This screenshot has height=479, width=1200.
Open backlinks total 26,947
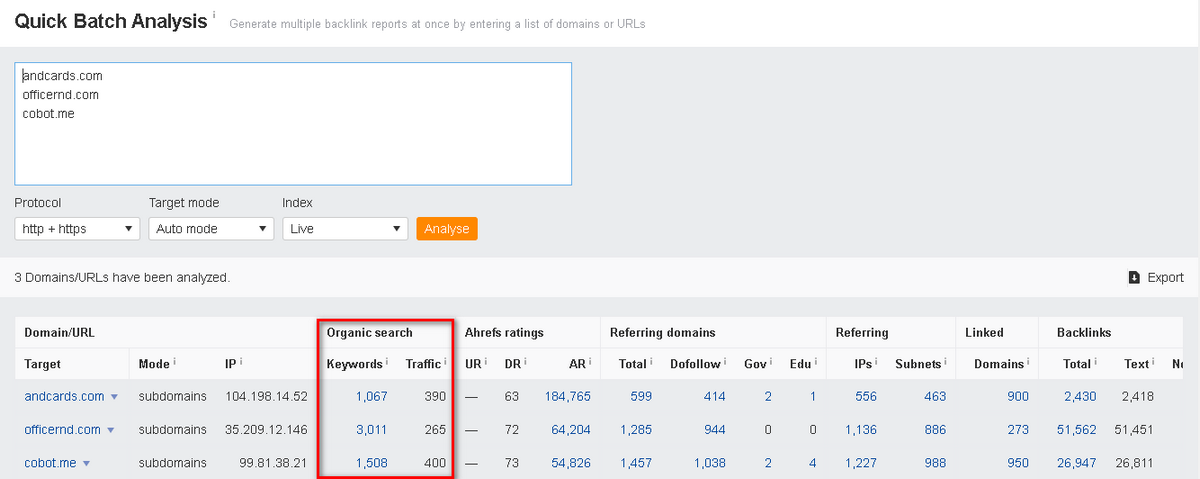tap(1077, 462)
